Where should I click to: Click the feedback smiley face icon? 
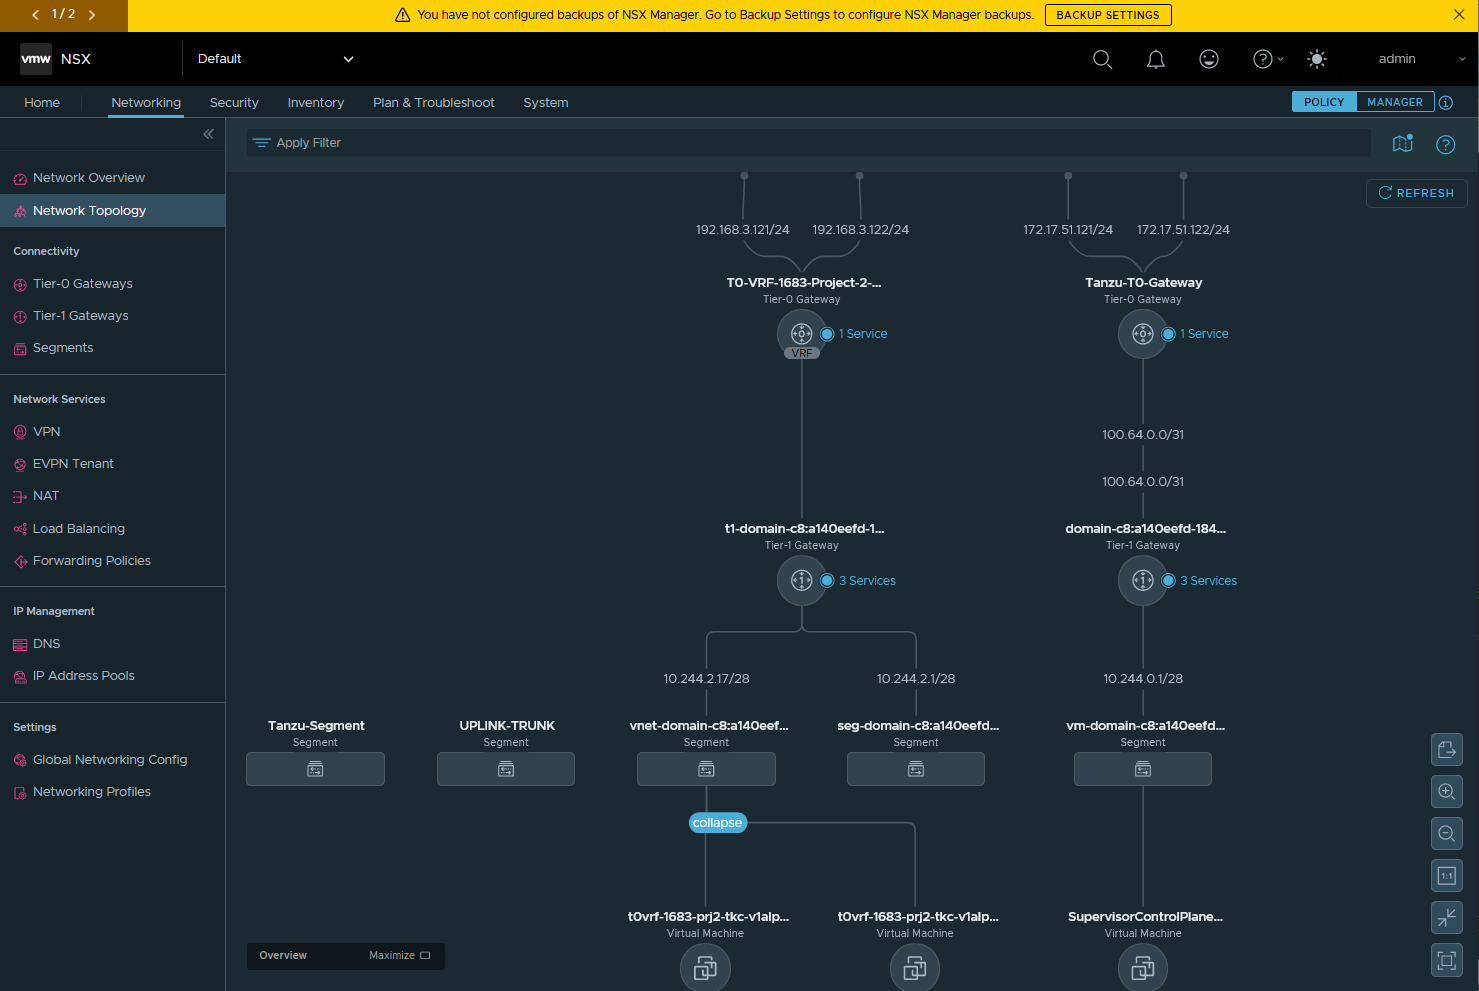coord(1209,59)
